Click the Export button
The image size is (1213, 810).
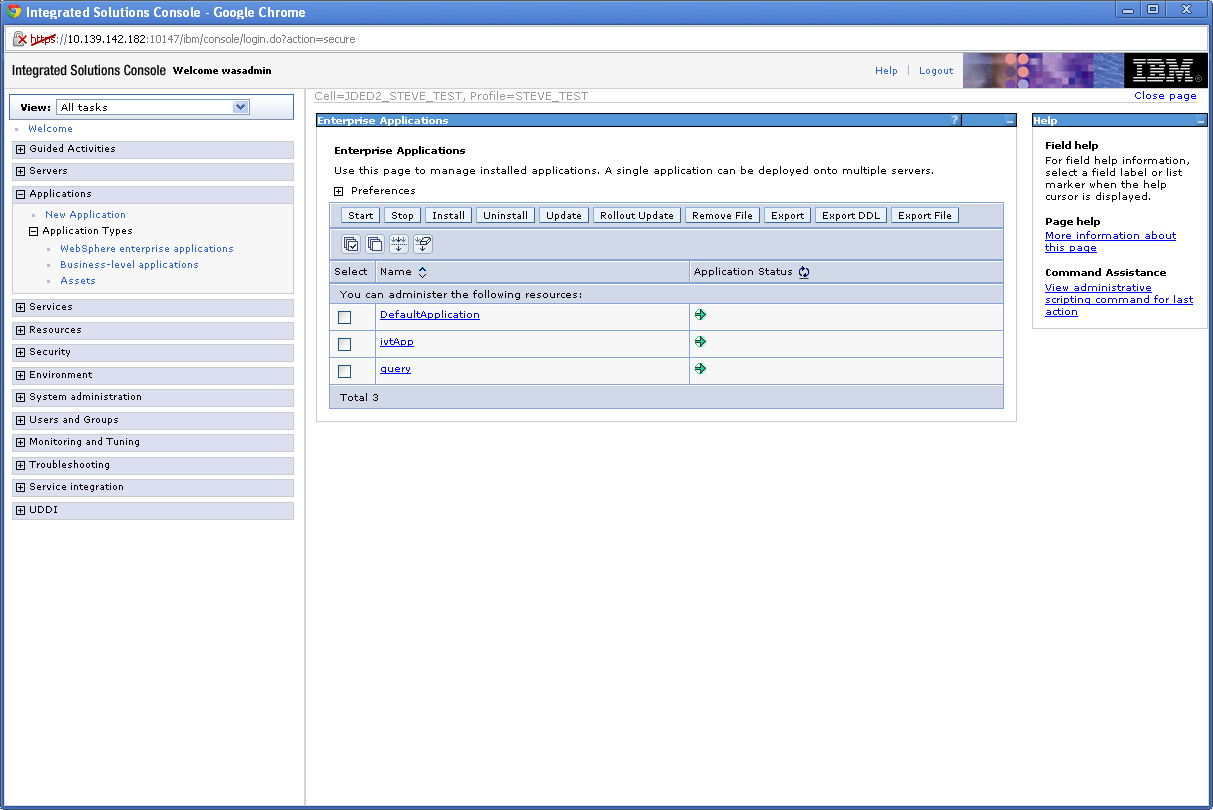(788, 215)
